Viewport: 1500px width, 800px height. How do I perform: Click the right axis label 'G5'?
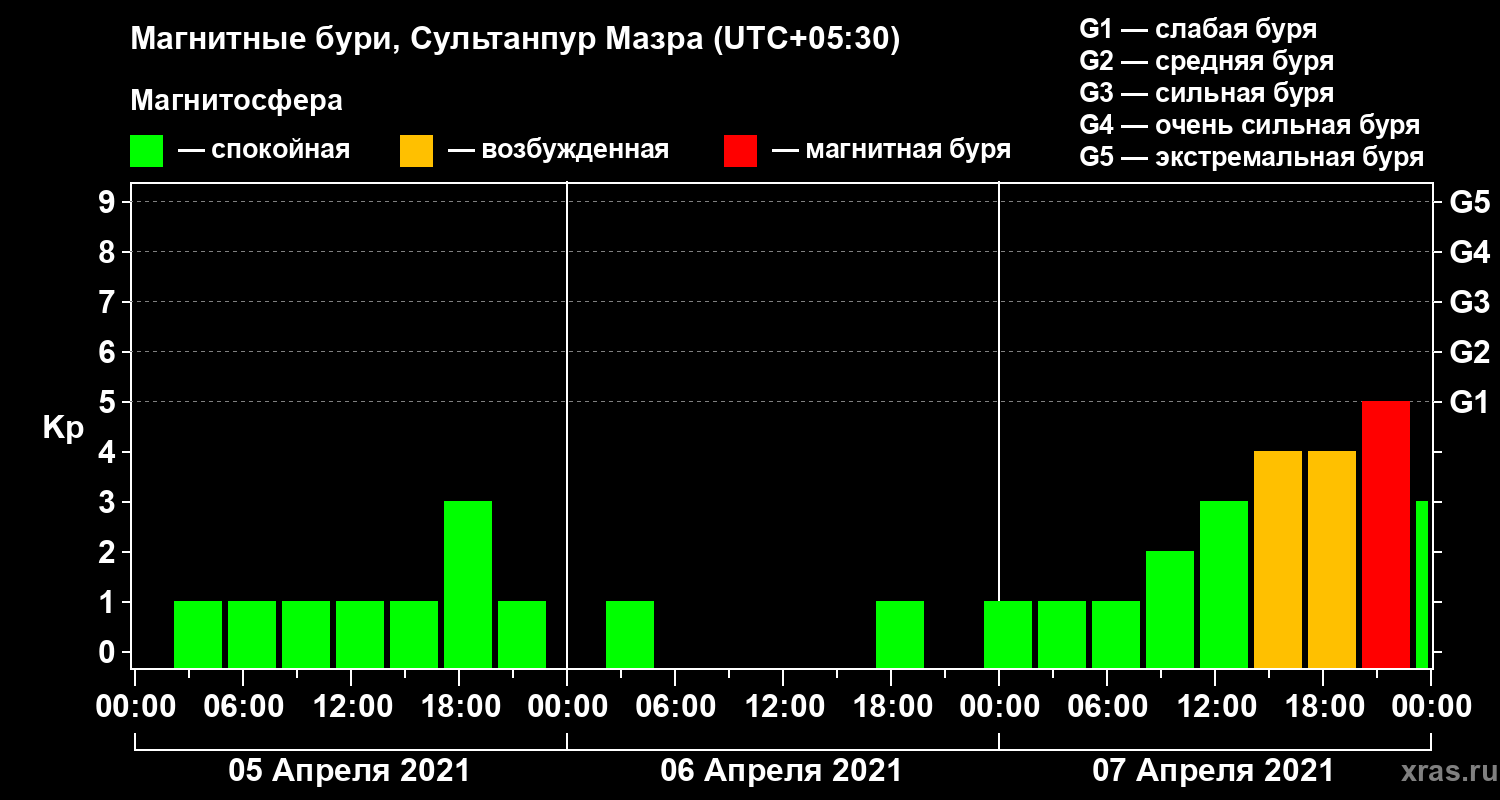pos(1470,202)
